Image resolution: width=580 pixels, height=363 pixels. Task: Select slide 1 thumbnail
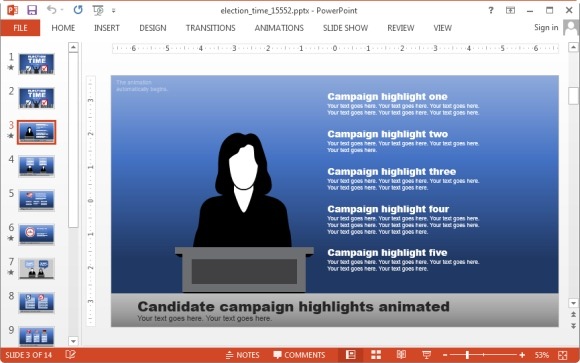click(x=37, y=64)
